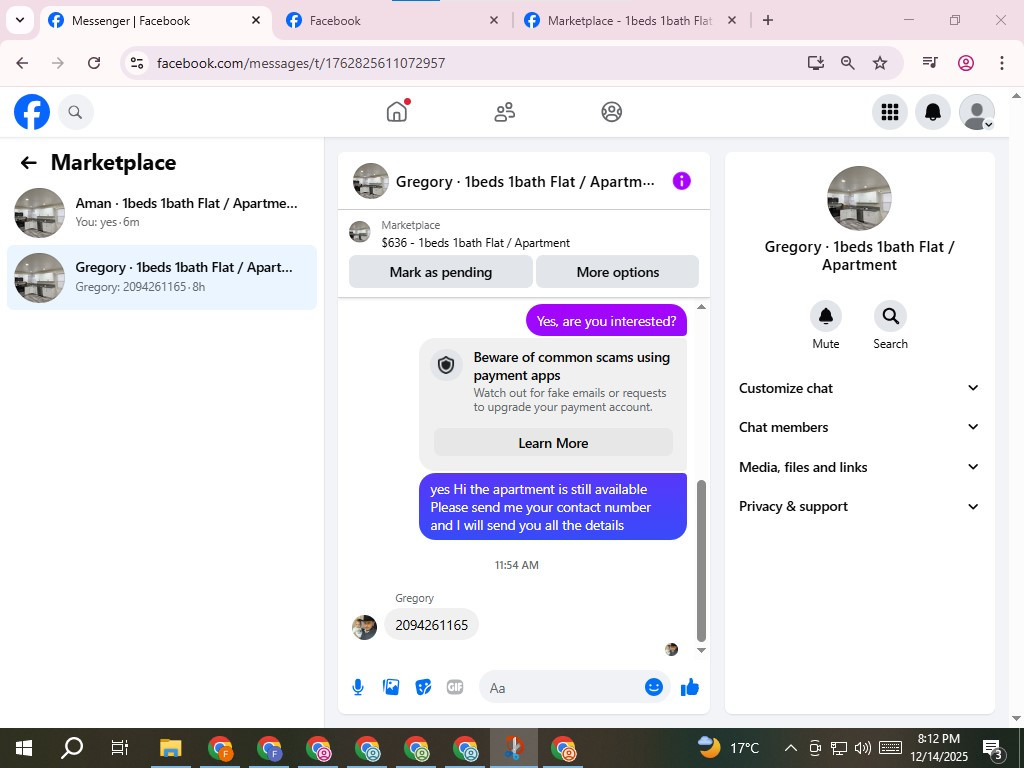
Task: Open the tab search dropdown arrow
Action: pyautogui.click(x=20, y=20)
